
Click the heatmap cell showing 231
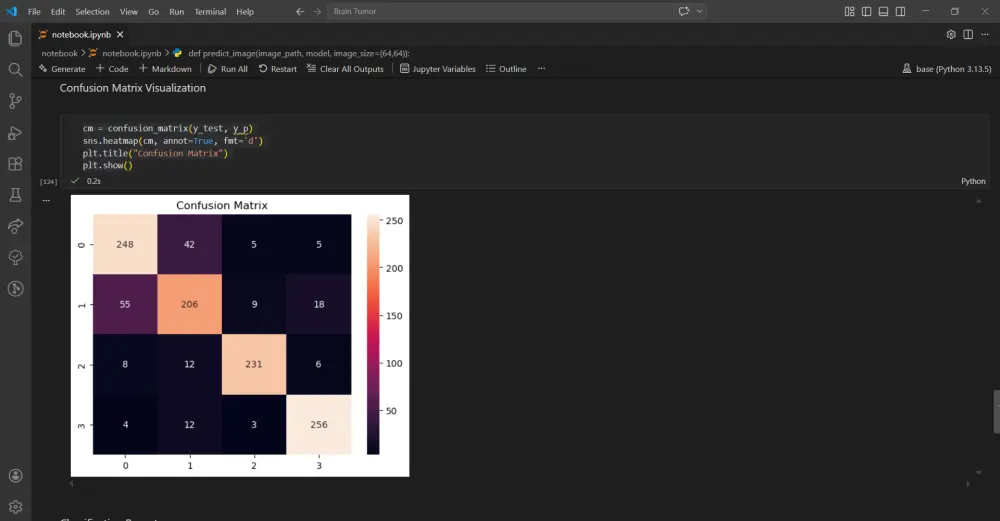[254, 364]
